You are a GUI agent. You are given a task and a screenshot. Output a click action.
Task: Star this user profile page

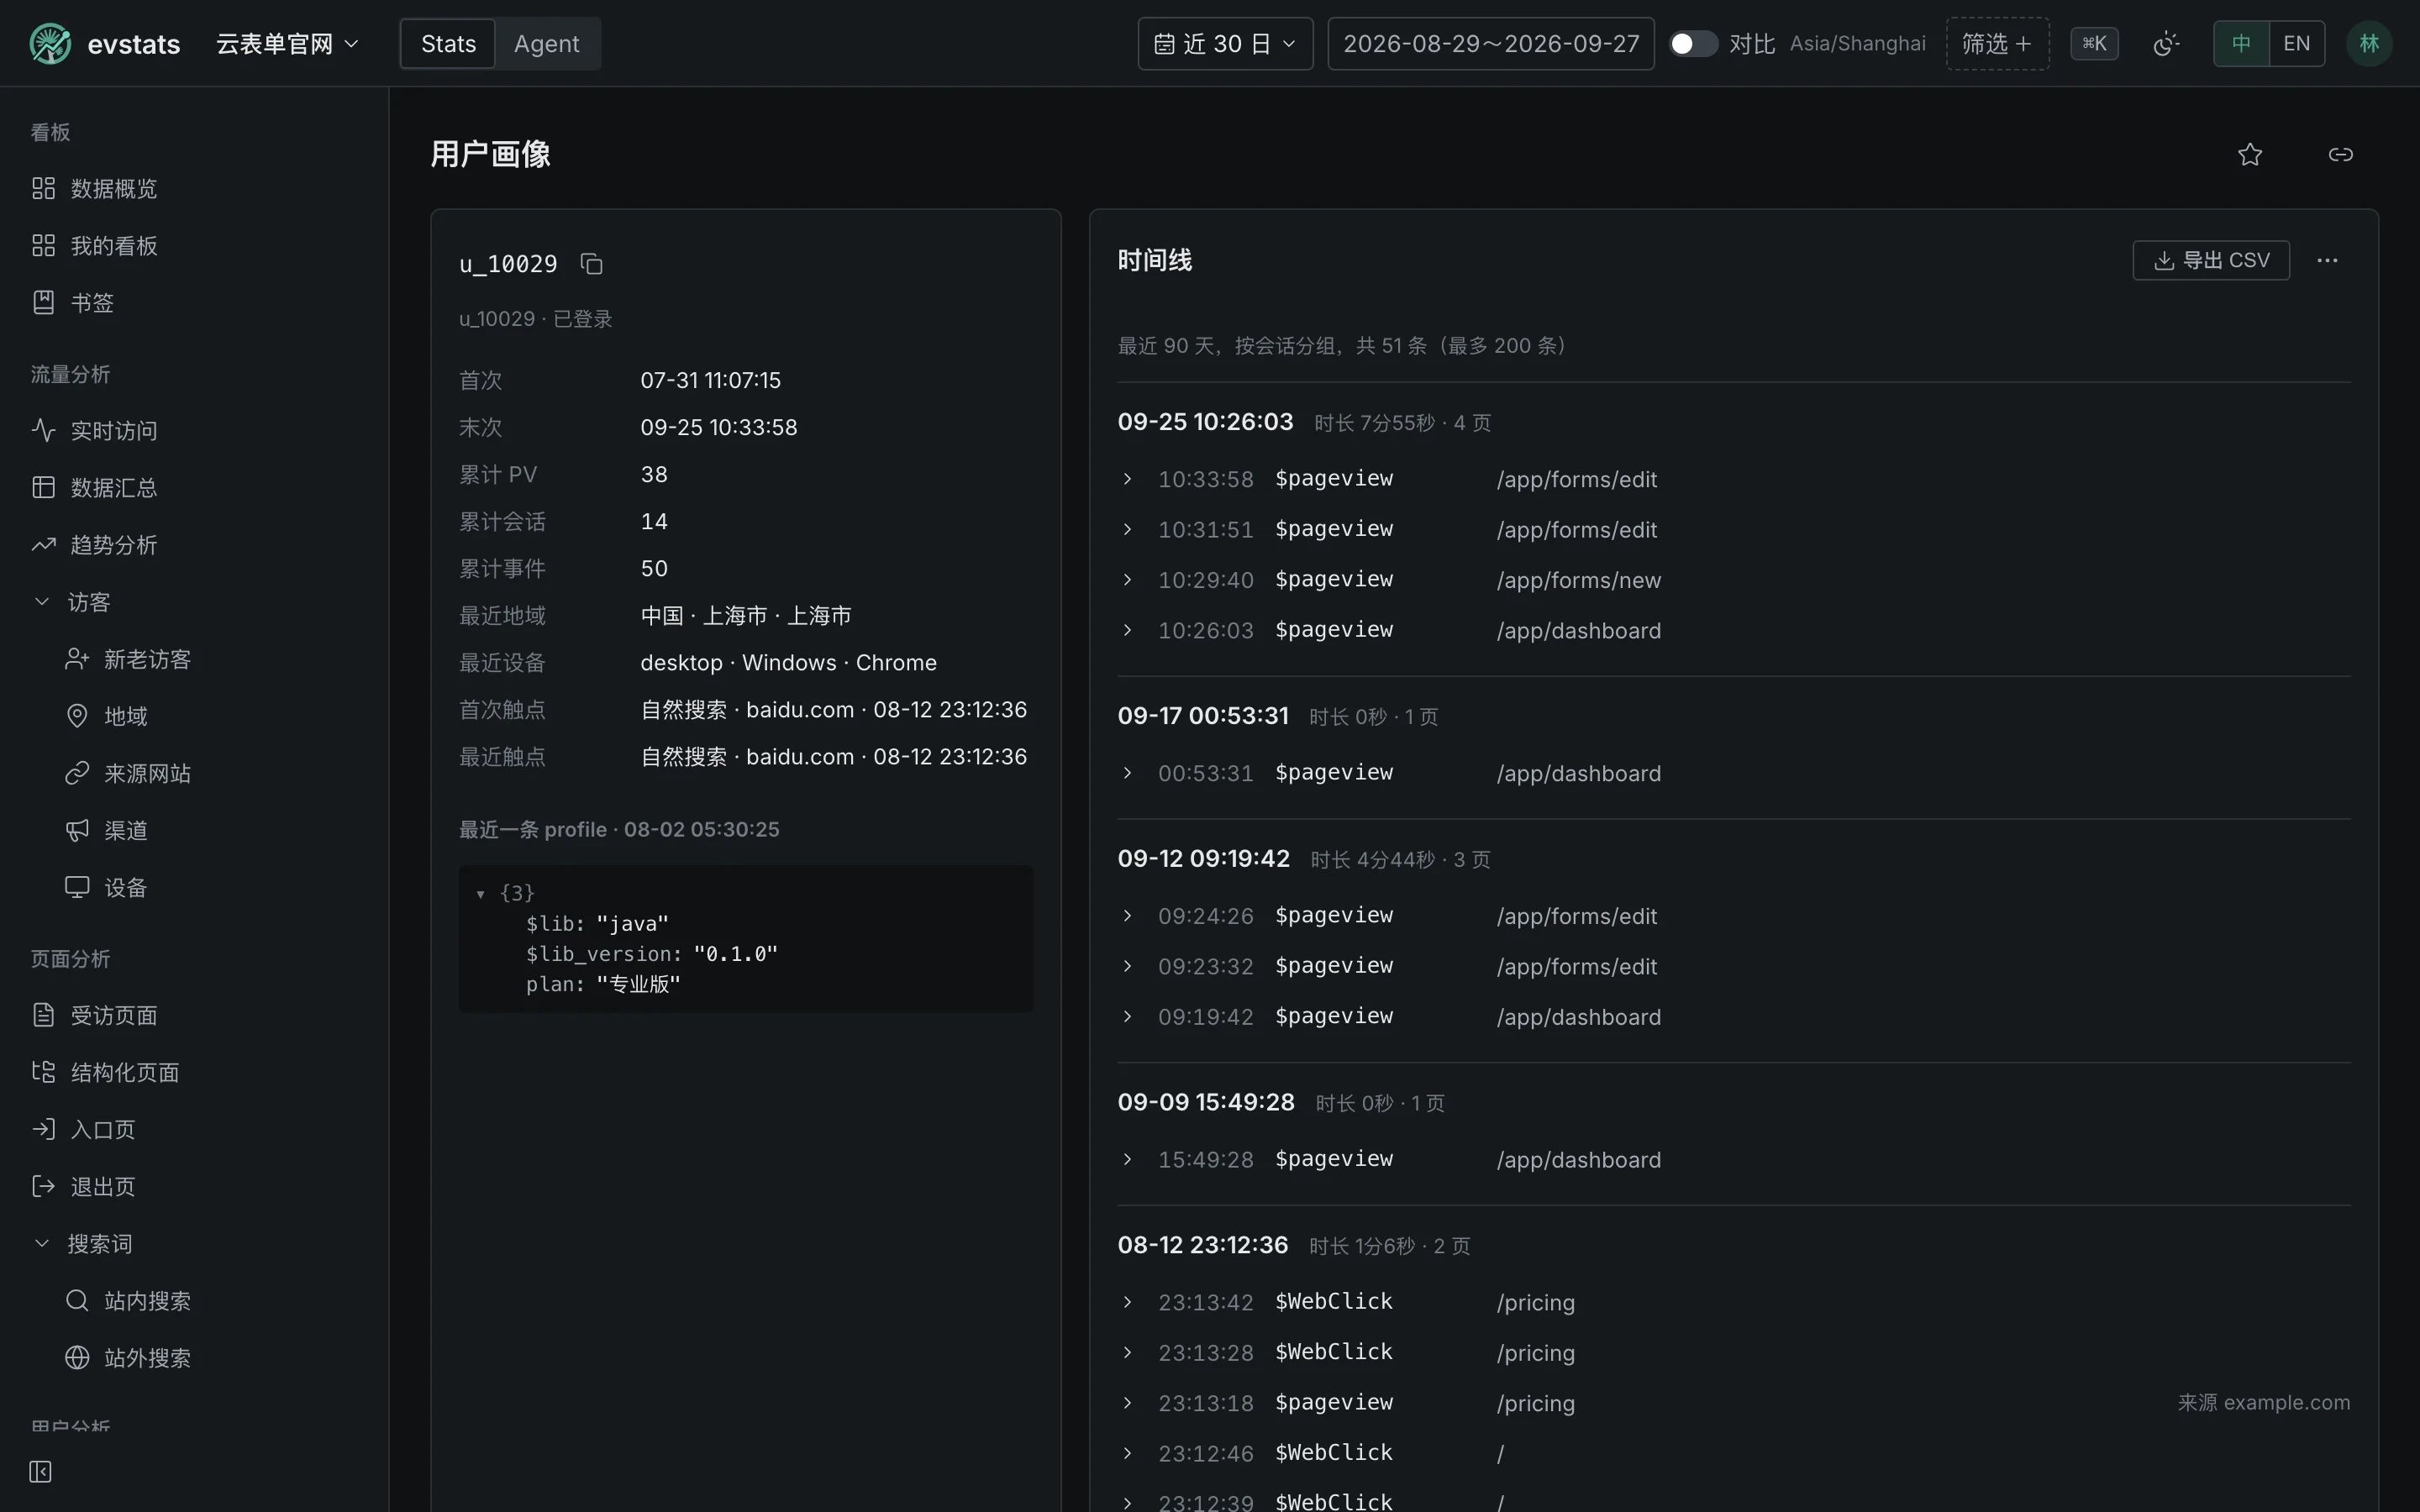pyautogui.click(x=2250, y=155)
